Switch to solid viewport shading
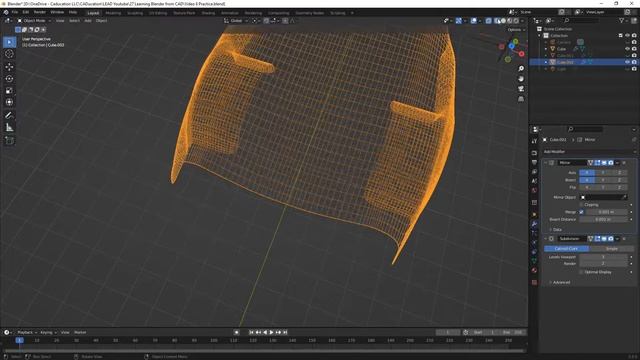Screen dimensions: 640x360 tap(504, 20)
